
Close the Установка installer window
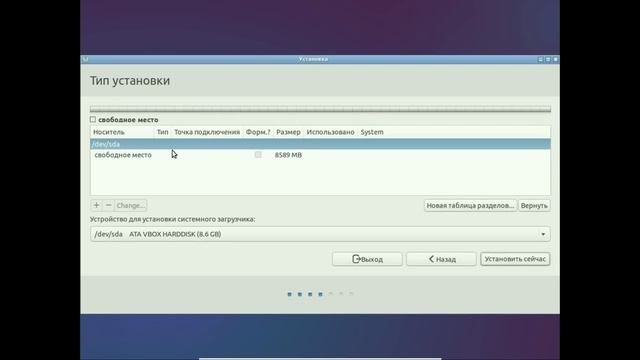(x=556, y=59)
